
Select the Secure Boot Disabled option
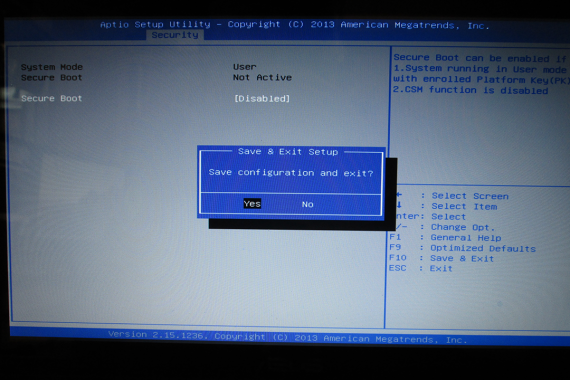[x=262, y=99]
